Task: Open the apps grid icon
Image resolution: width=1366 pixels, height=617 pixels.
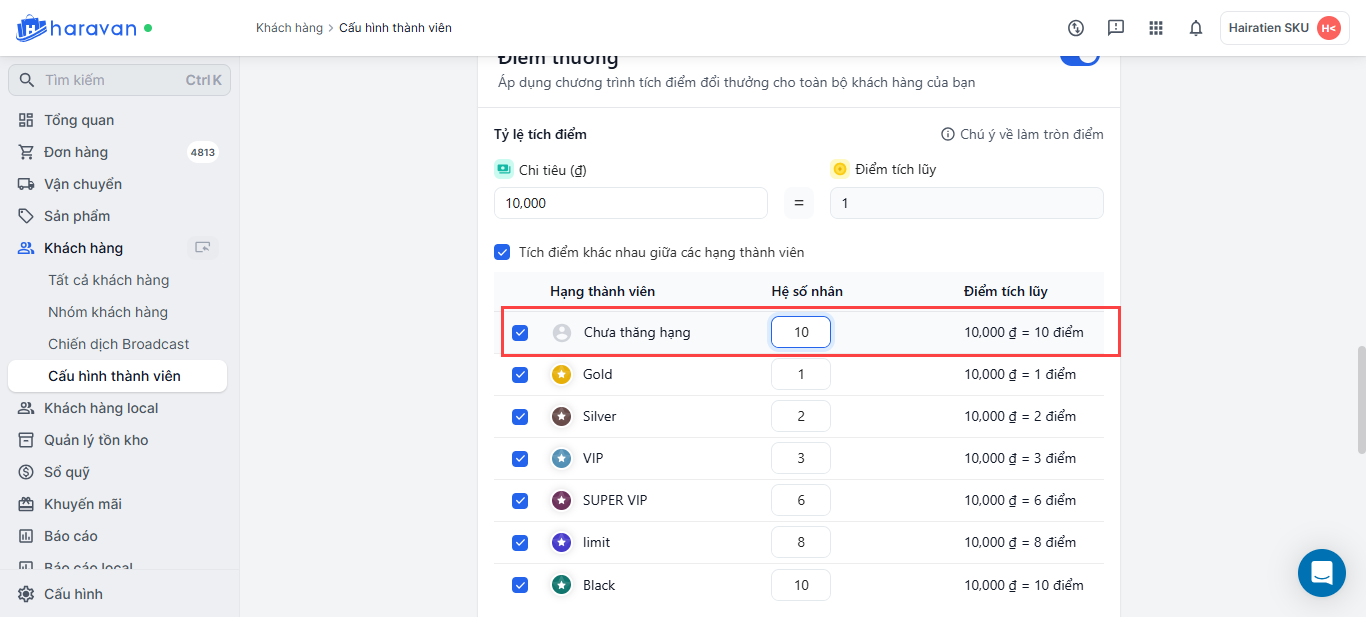Action: [1156, 28]
